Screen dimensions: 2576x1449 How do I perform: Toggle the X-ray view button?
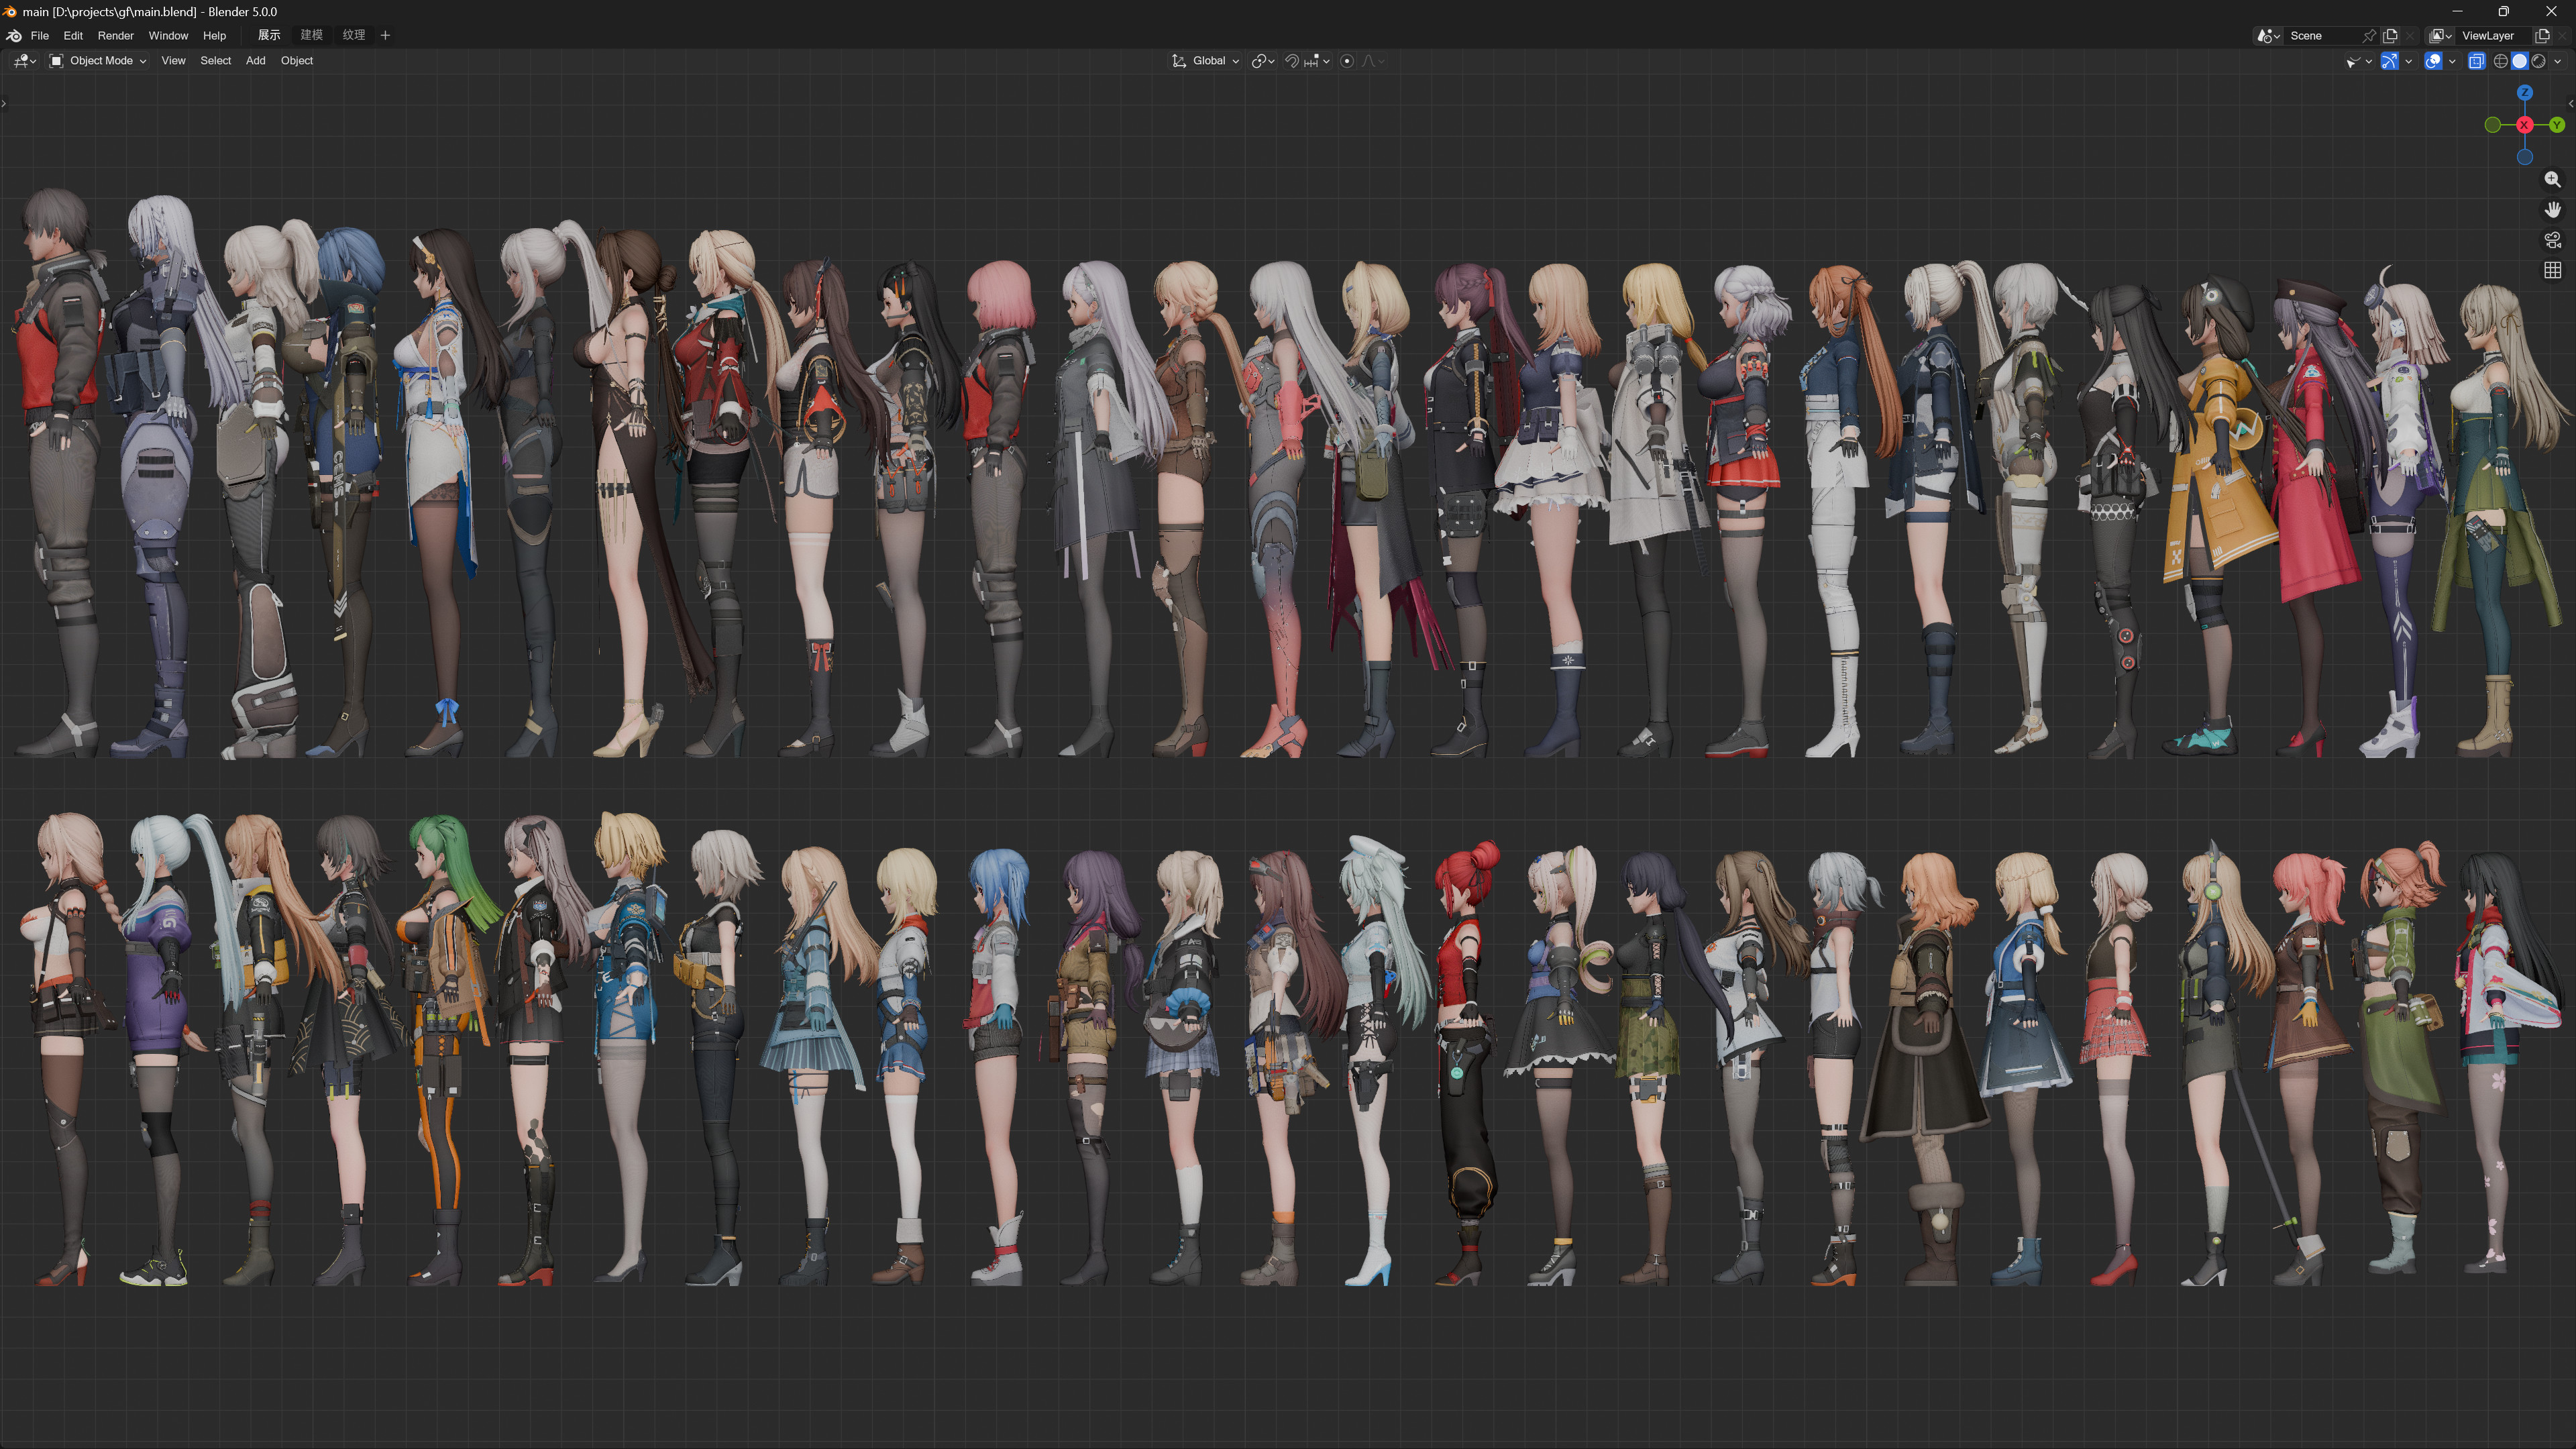tap(2476, 61)
